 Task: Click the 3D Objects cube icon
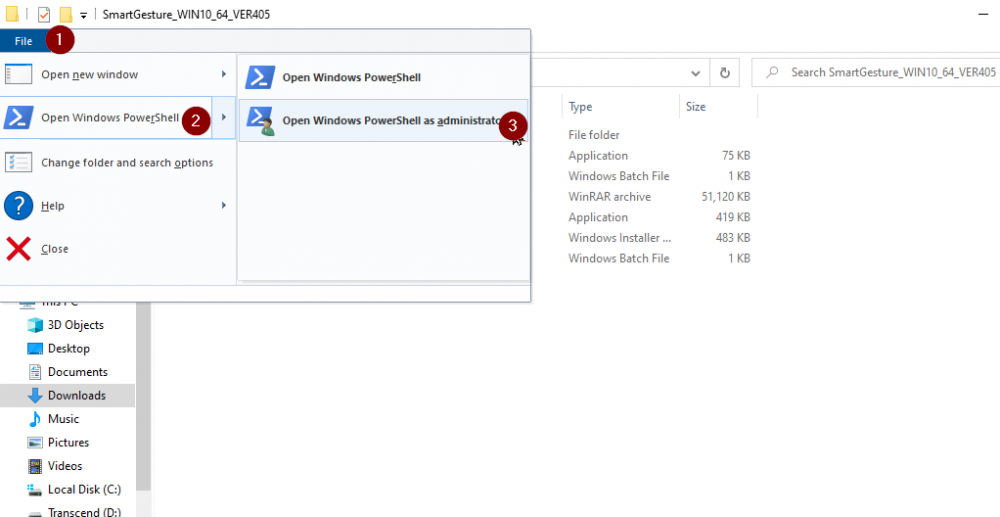pyautogui.click(x=34, y=325)
